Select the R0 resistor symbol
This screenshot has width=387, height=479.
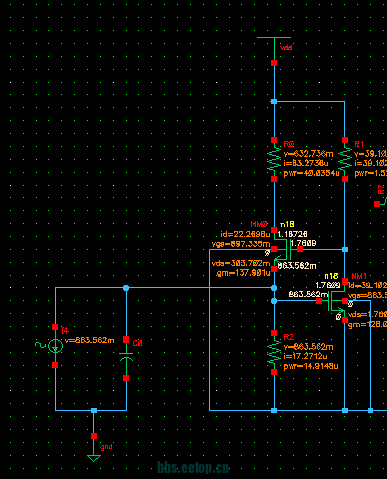click(274, 160)
